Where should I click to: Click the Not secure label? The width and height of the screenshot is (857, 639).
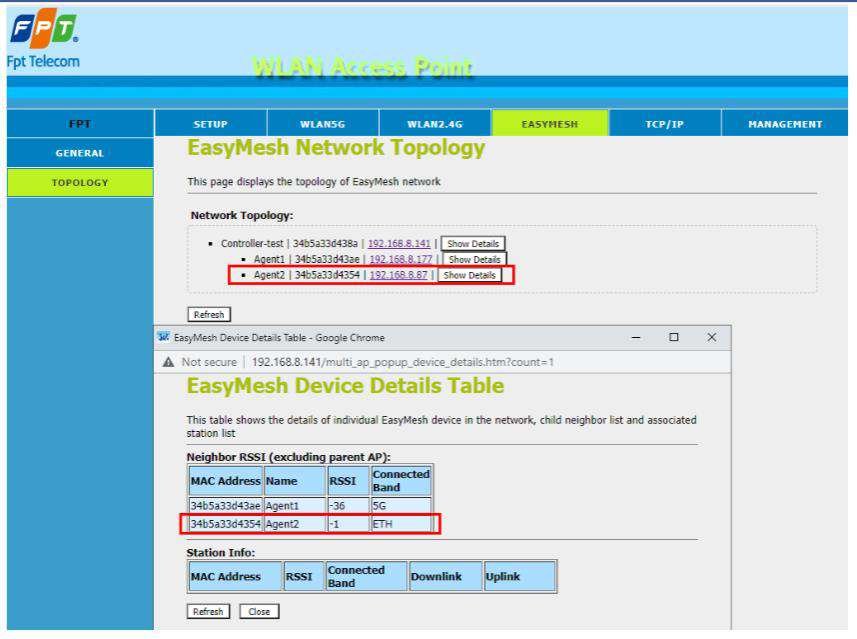click(x=209, y=362)
